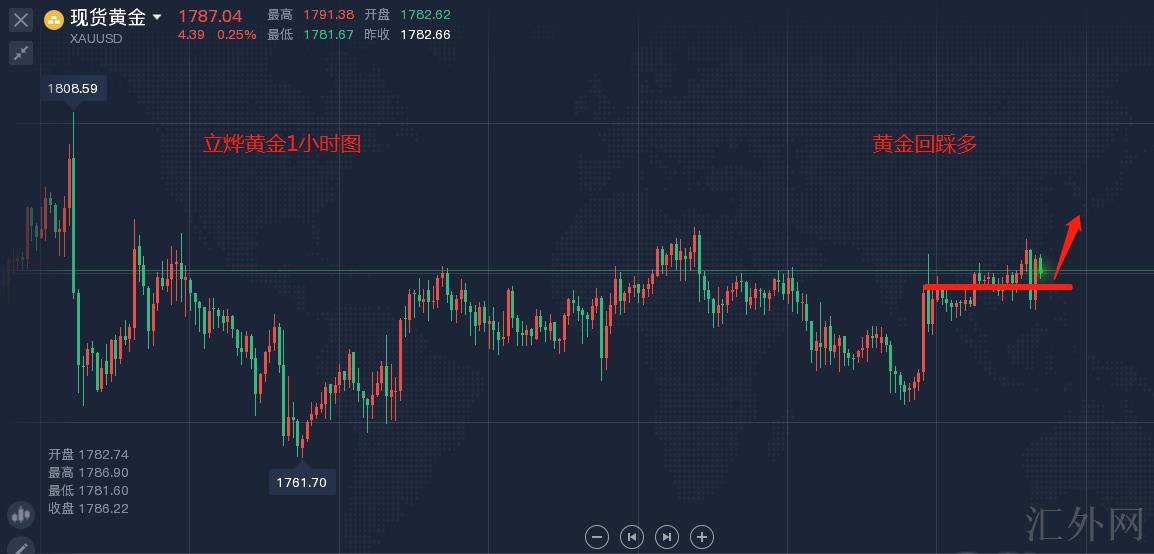
Task: Click the gold coin symbol icon
Action: (x=54, y=20)
